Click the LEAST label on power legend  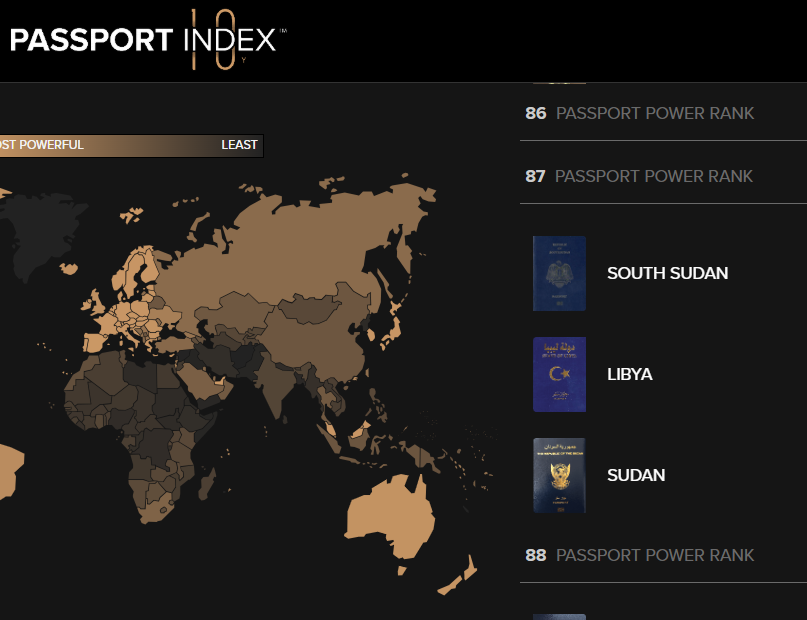click(239, 145)
